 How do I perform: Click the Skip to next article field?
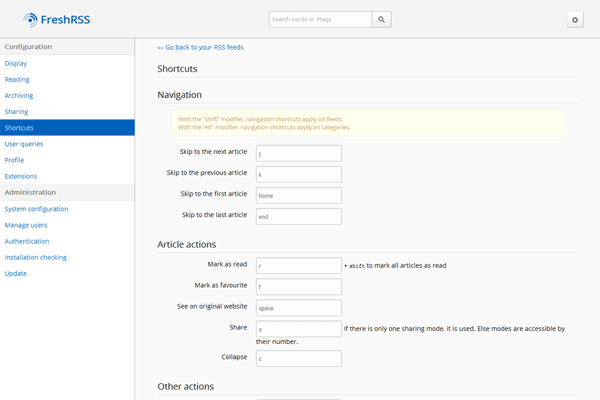pyautogui.click(x=298, y=154)
